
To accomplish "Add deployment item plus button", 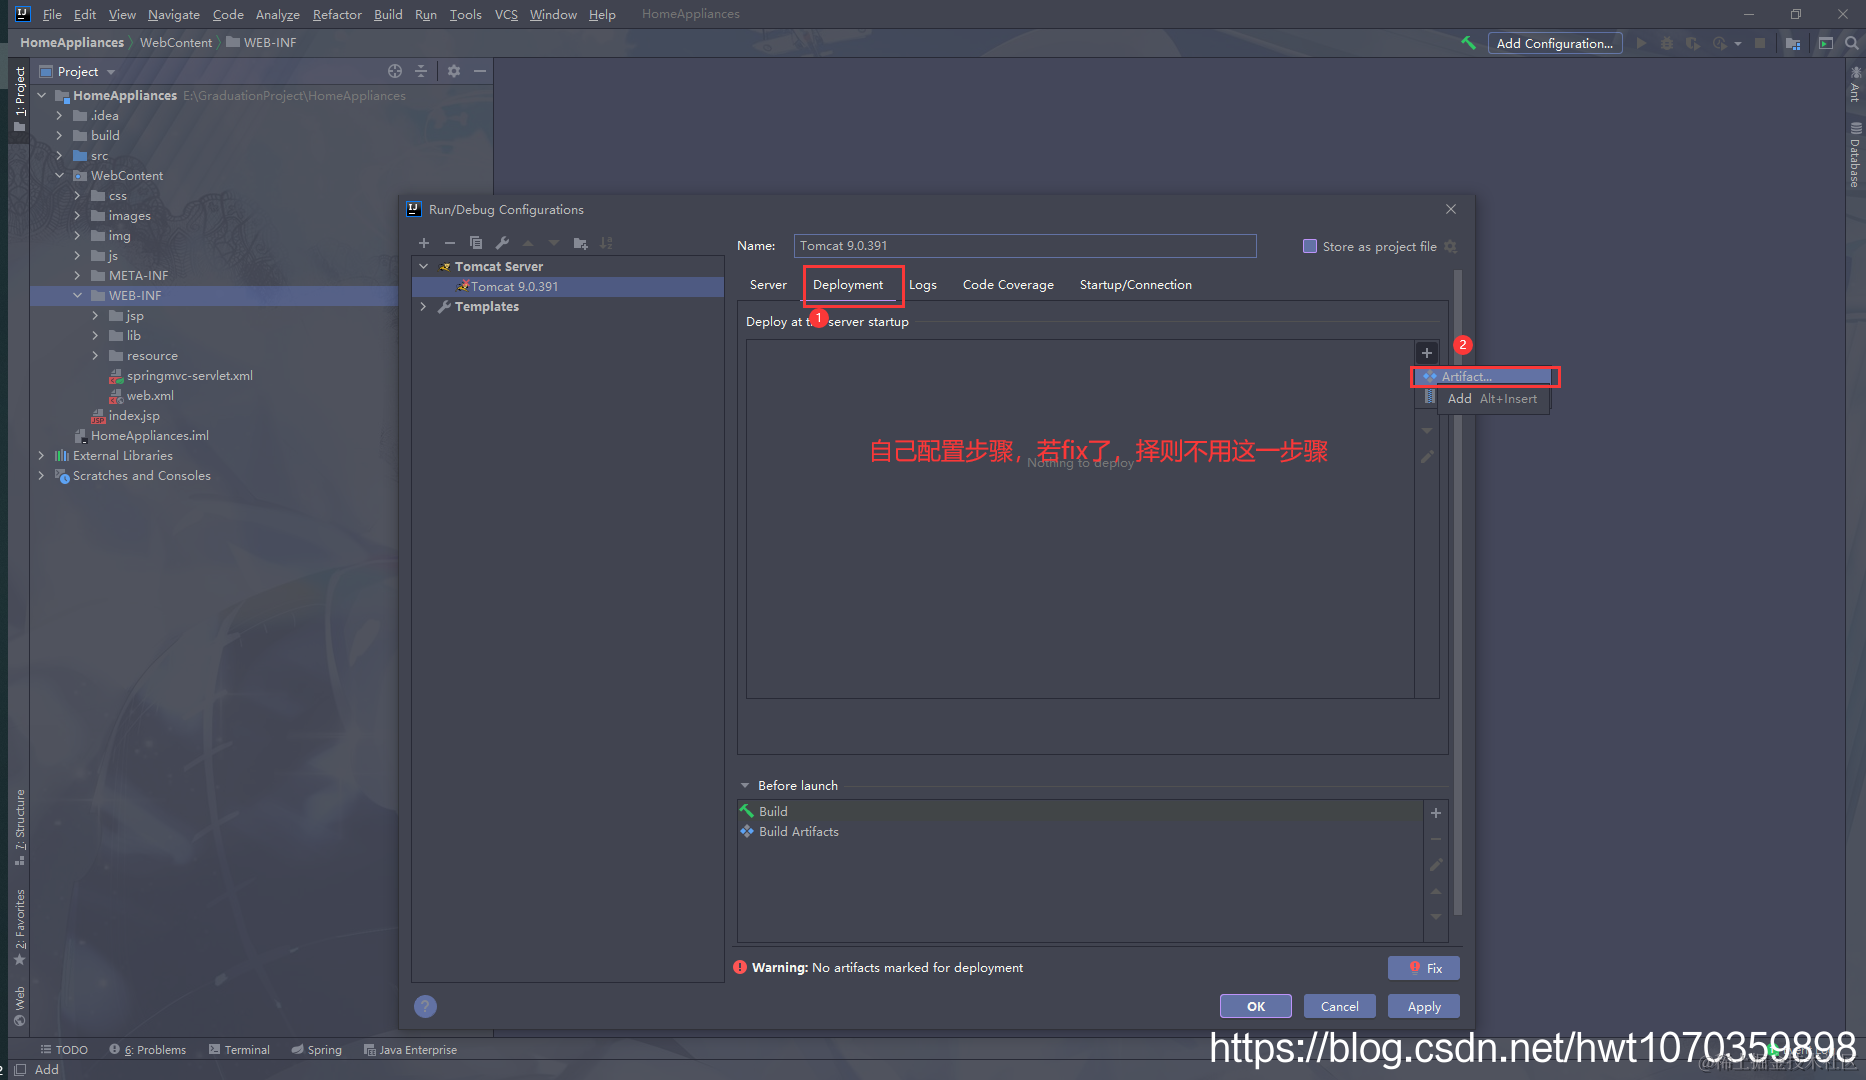I will click(1427, 353).
